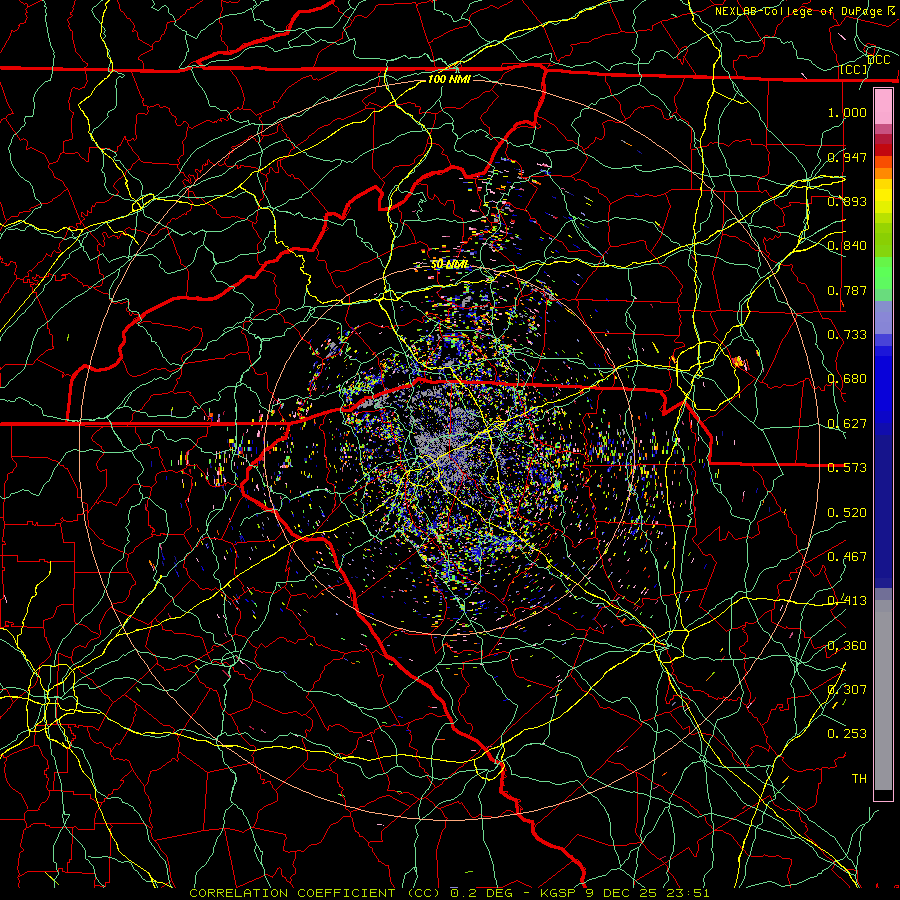
Task: Click the 1.000 legend value
Action: pyautogui.click(x=847, y=112)
